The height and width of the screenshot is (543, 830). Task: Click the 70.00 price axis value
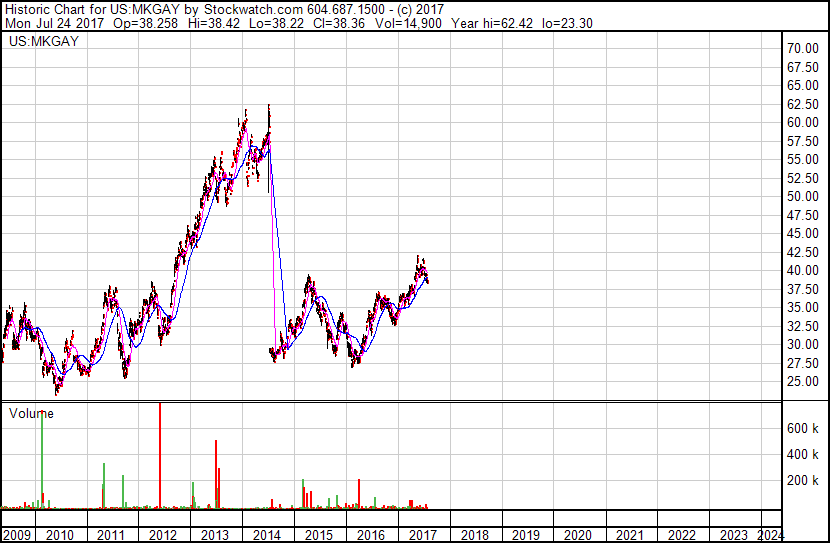point(803,48)
